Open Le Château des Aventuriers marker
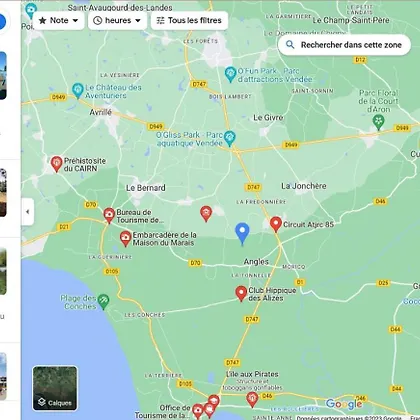This screenshot has height=420, width=420. click(x=78, y=90)
